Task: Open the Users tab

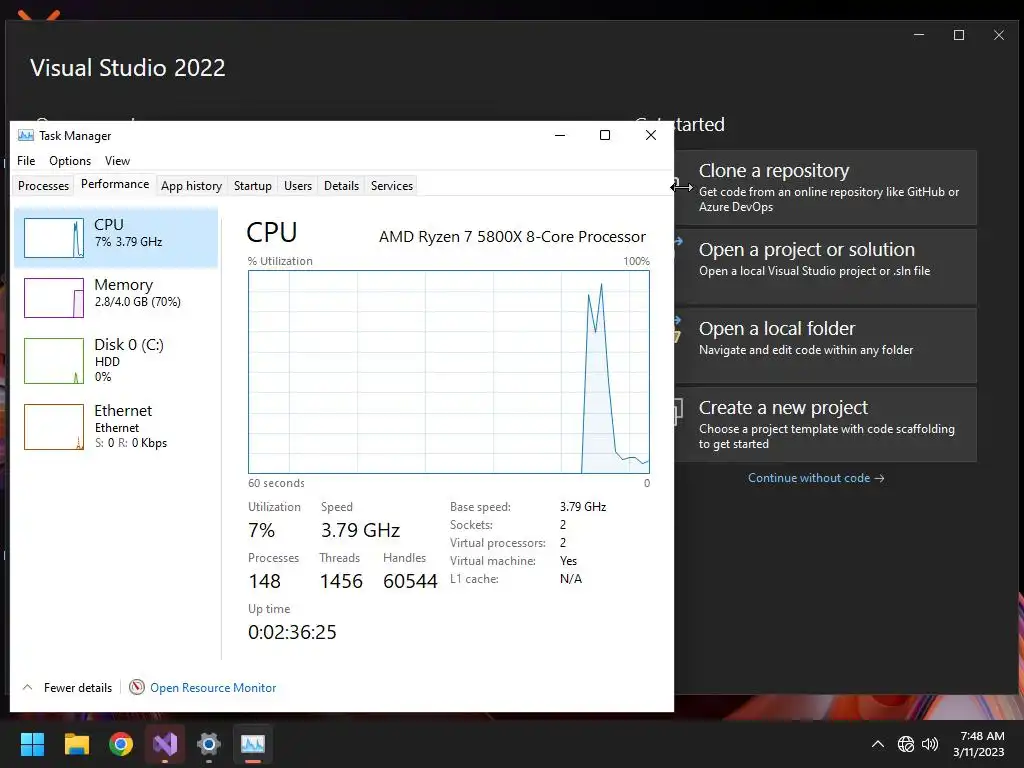Action: [x=298, y=185]
